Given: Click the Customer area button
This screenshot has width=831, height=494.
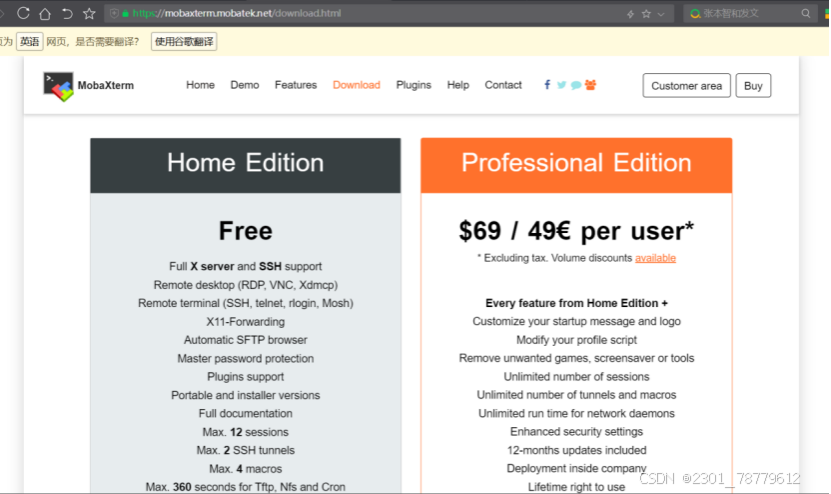Looking at the screenshot, I should tap(686, 85).
